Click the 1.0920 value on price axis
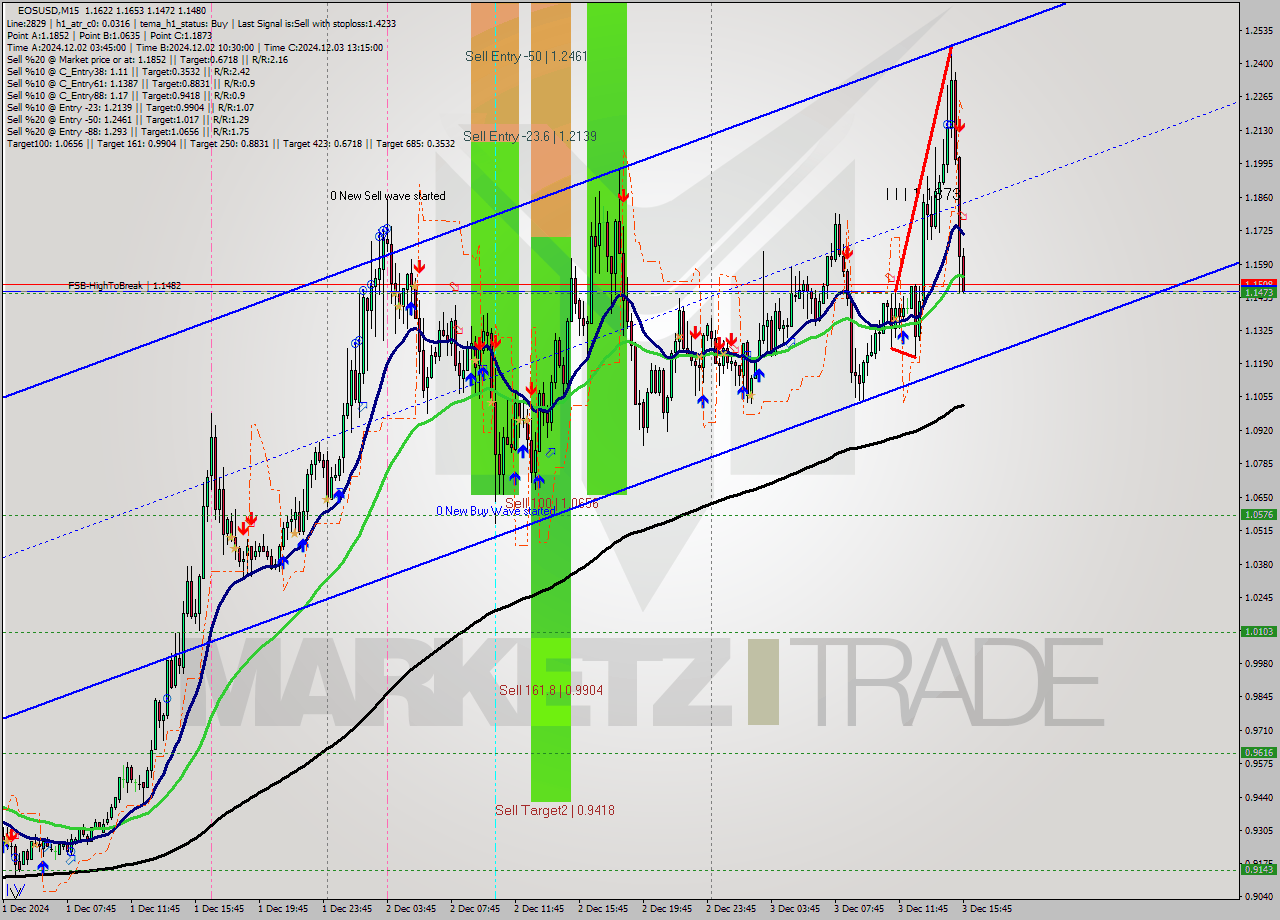Viewport: 1280px width, 920px height. (x=1258, y=431)
